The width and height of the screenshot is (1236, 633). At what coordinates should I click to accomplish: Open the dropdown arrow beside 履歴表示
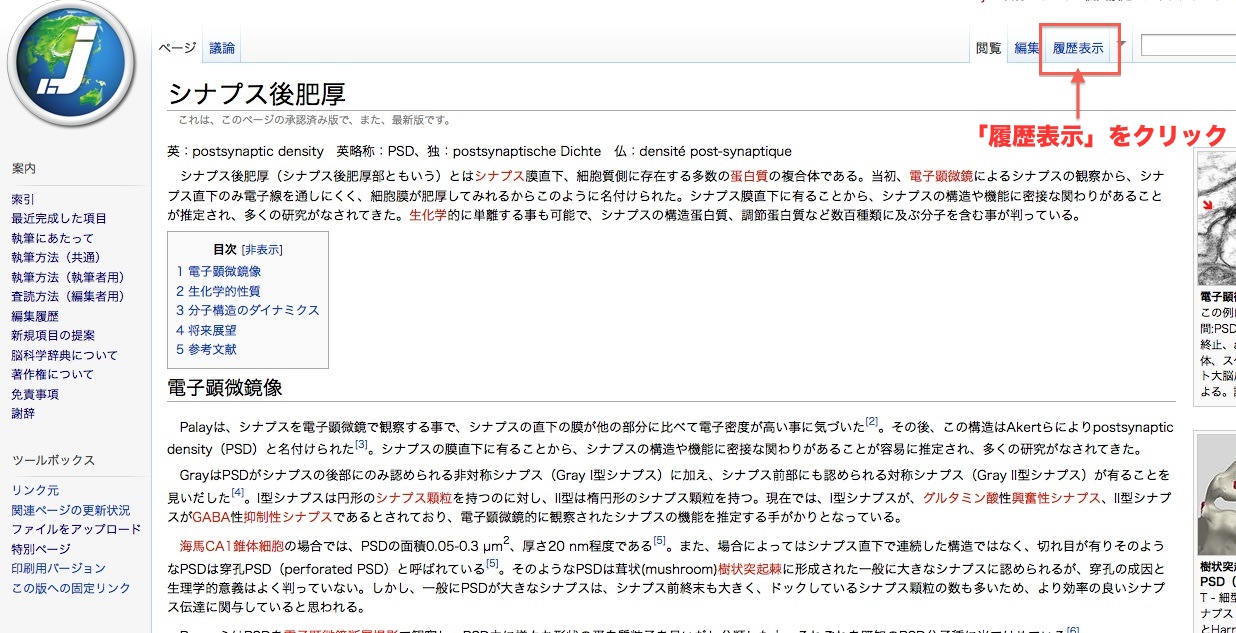click(1122, 47)
